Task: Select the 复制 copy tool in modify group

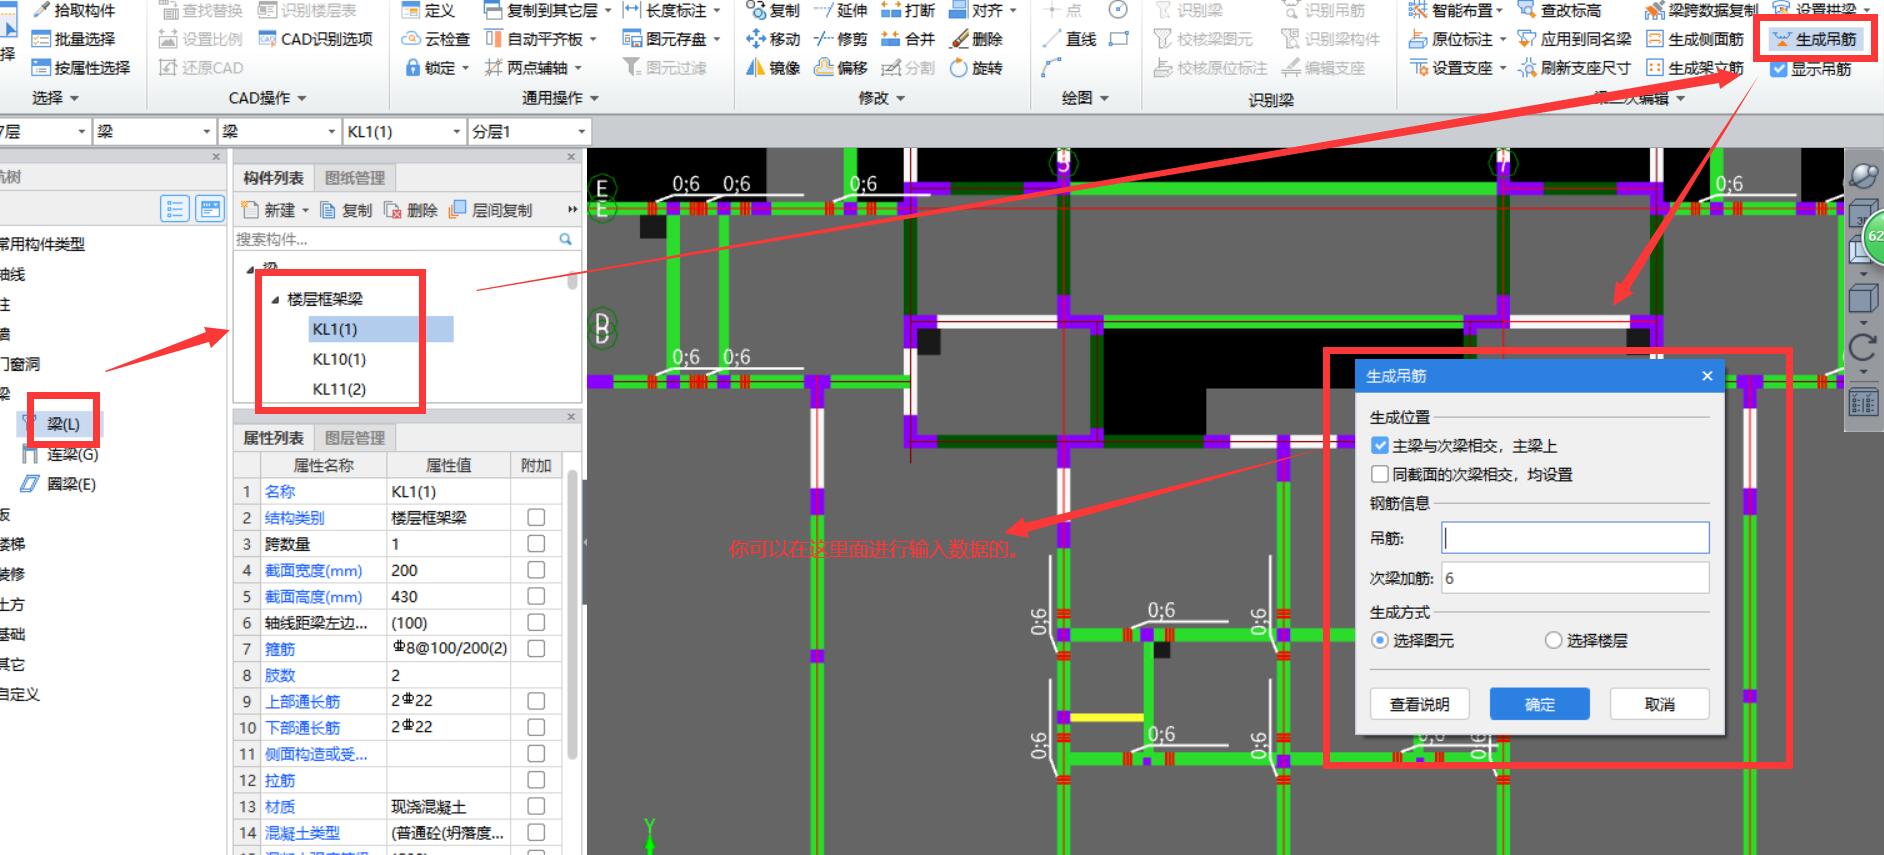Action: (773, 10)
